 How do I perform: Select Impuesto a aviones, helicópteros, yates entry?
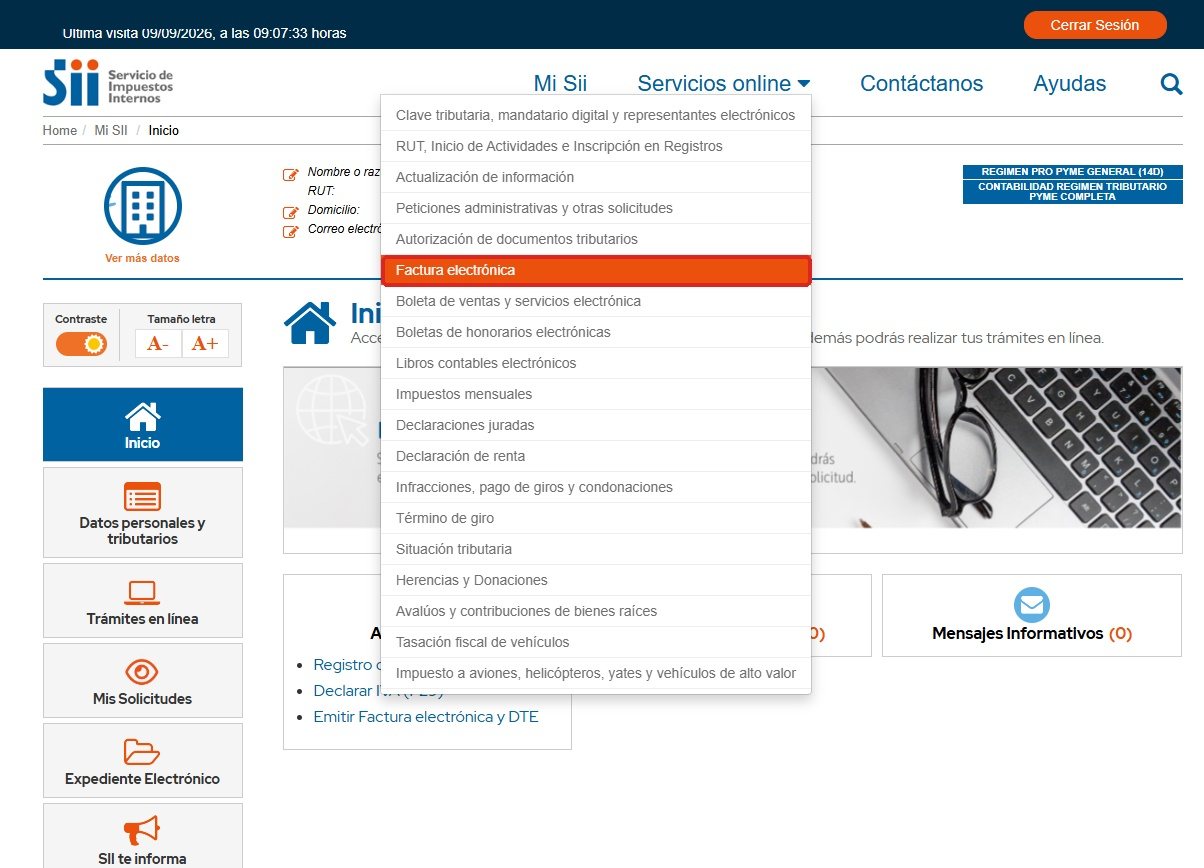[596, 673]
